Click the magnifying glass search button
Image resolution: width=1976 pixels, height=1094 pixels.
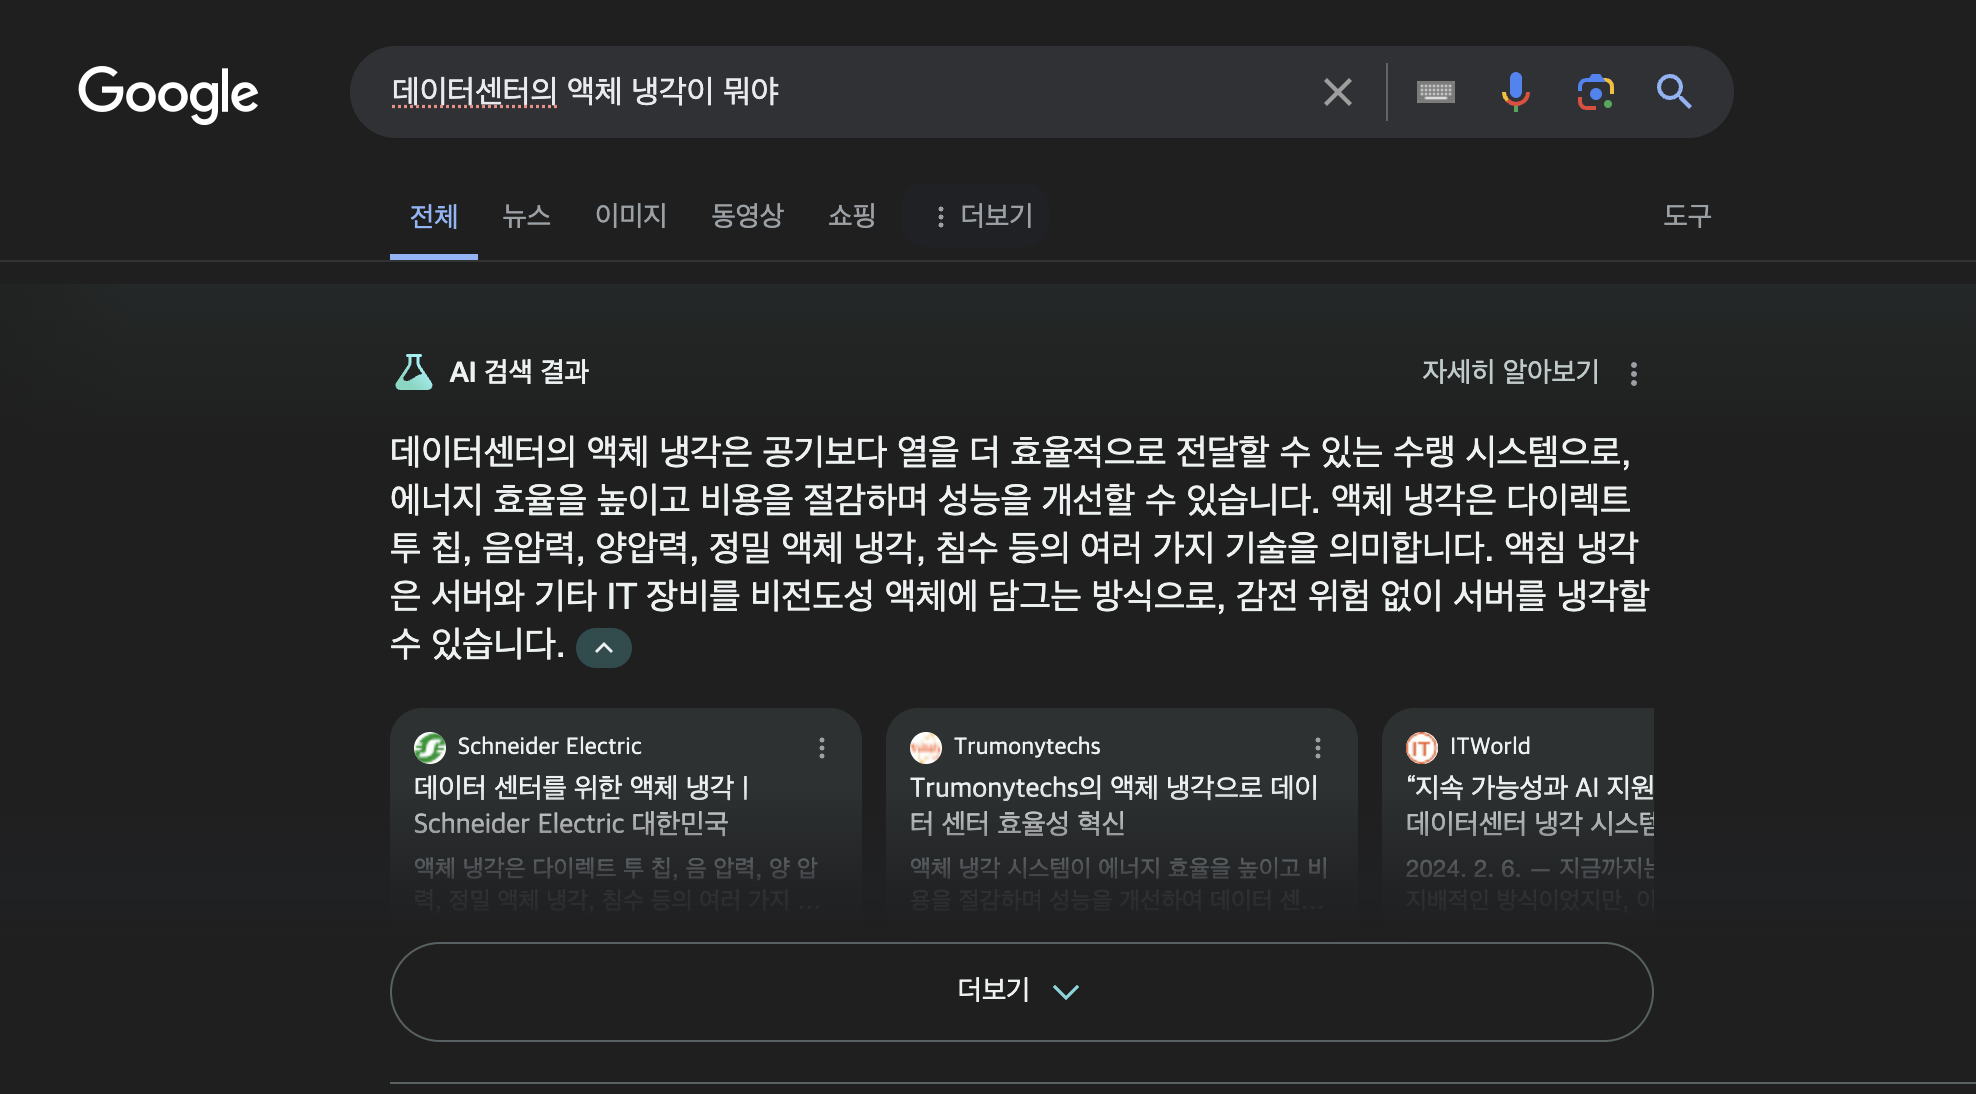click(1673, 92)
